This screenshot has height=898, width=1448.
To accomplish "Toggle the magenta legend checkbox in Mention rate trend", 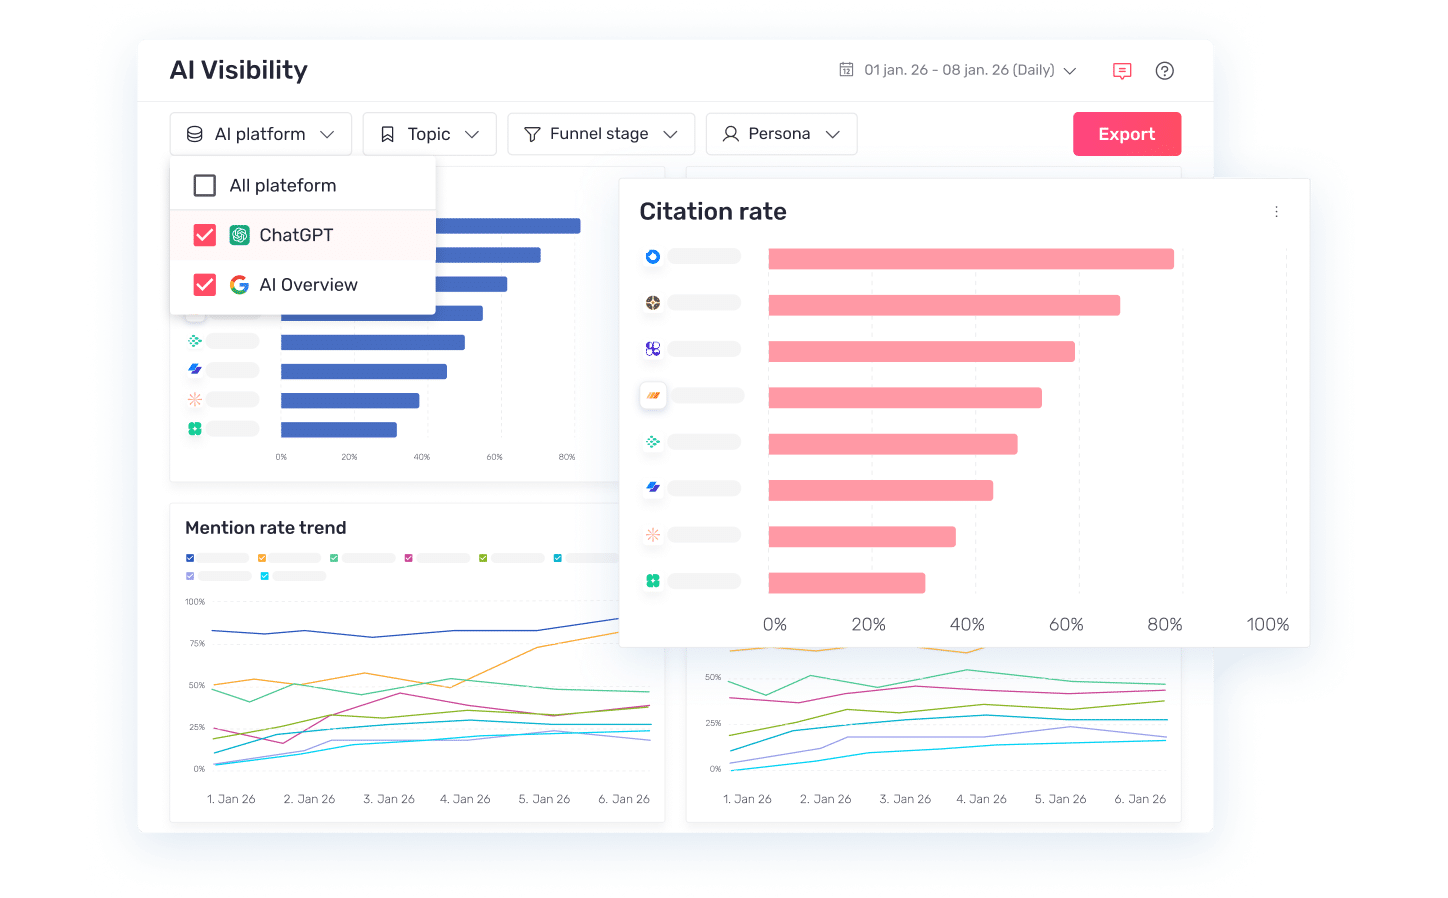I will [x=408, y=558].
